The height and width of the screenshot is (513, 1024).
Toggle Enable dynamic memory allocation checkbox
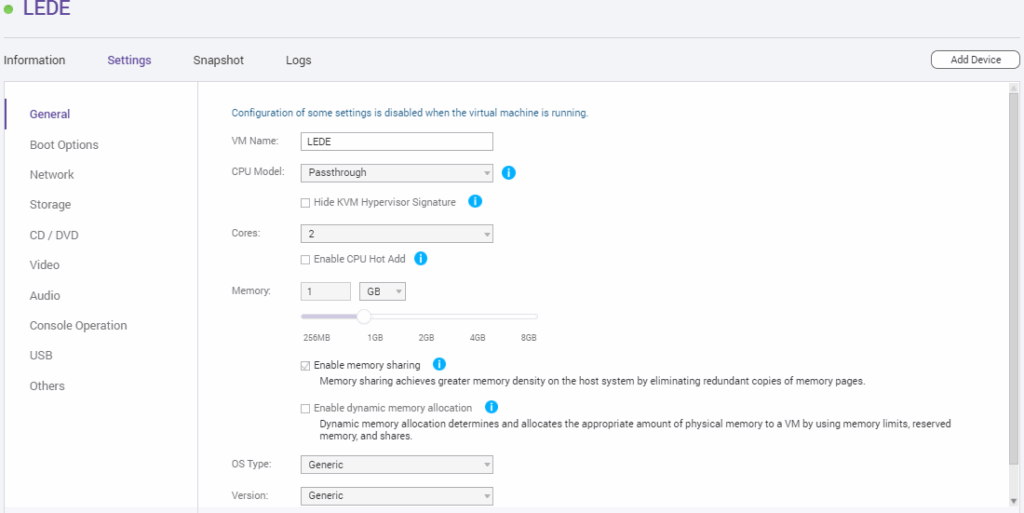point(305,409)
